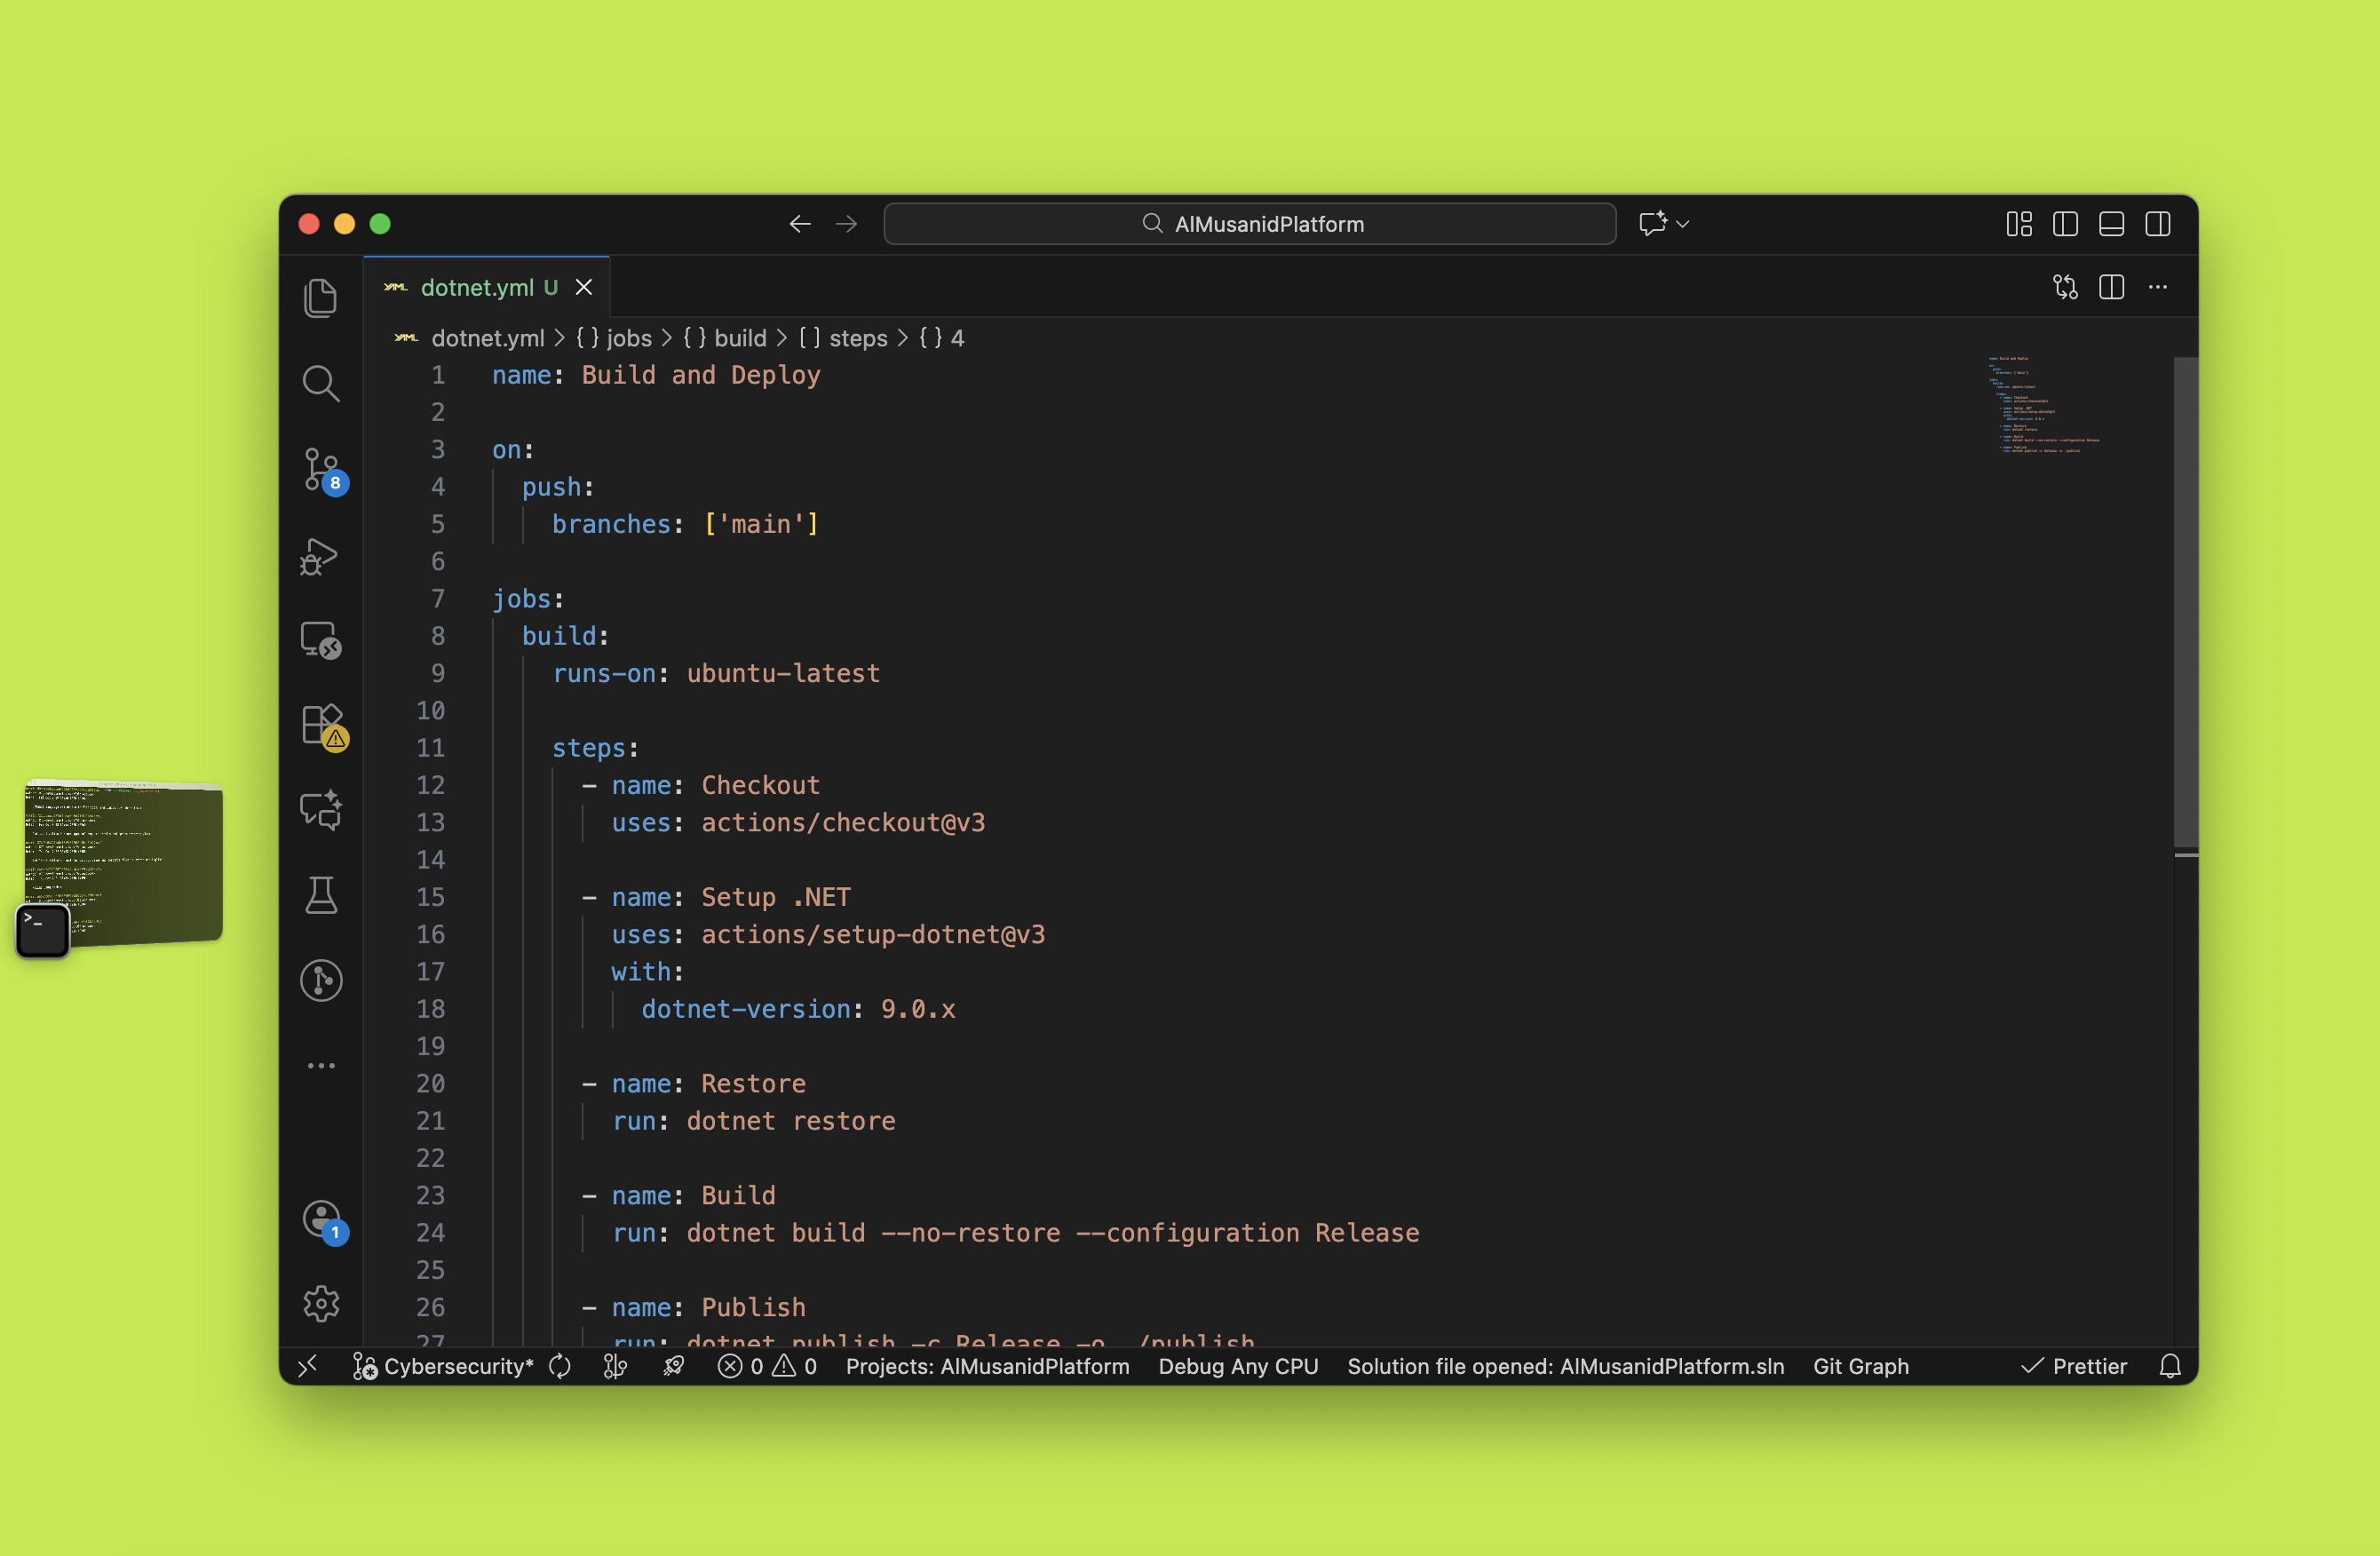Open the Run and Debug view
The height and width of the screenshot is (1556, 2380).
320,556
